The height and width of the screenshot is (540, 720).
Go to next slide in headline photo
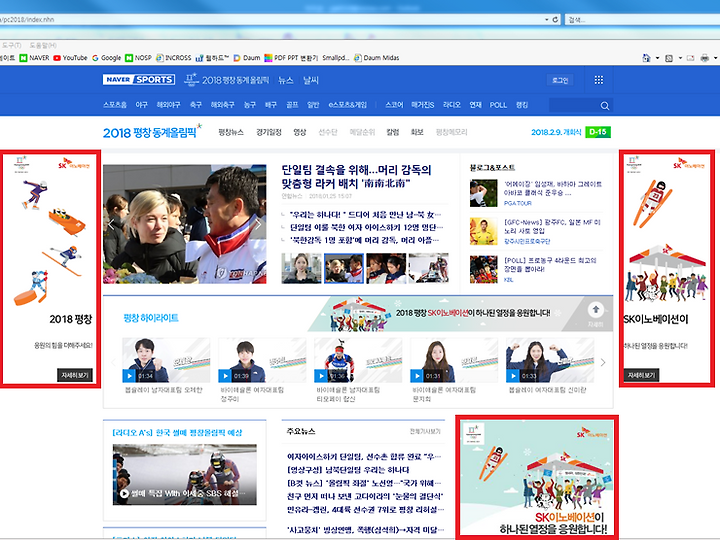pyautogui.click(x=258, y=225)
